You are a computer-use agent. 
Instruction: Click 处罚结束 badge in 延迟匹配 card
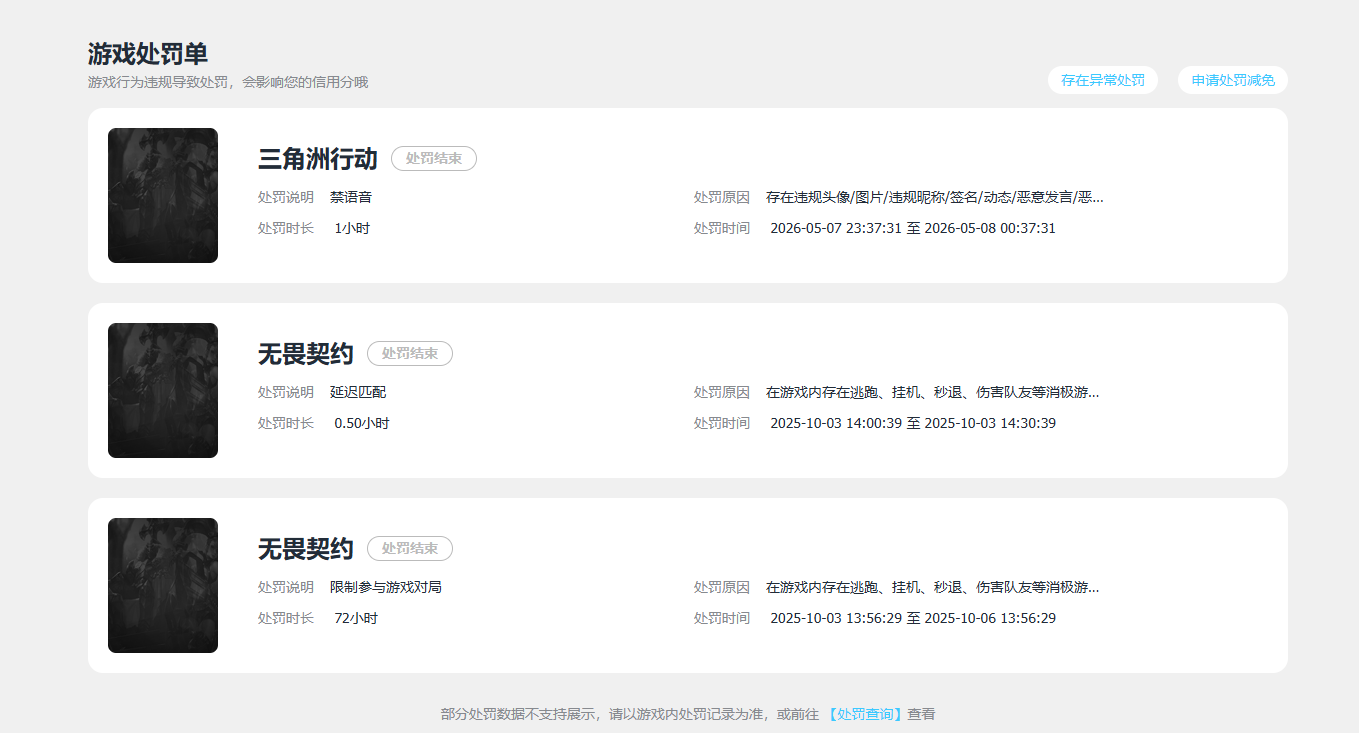point(410,353)
